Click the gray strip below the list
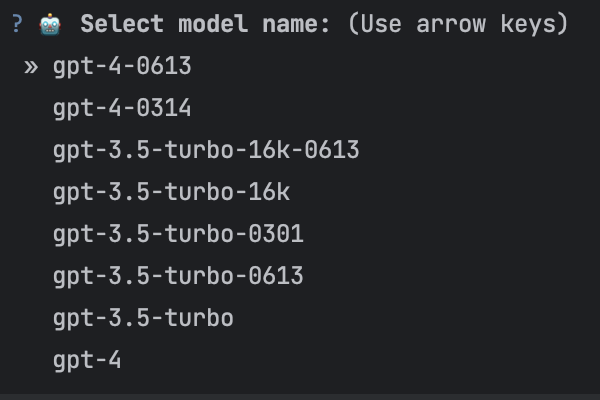Image resolution: width=600 pixels, height=400 pixels. [300, 397]
